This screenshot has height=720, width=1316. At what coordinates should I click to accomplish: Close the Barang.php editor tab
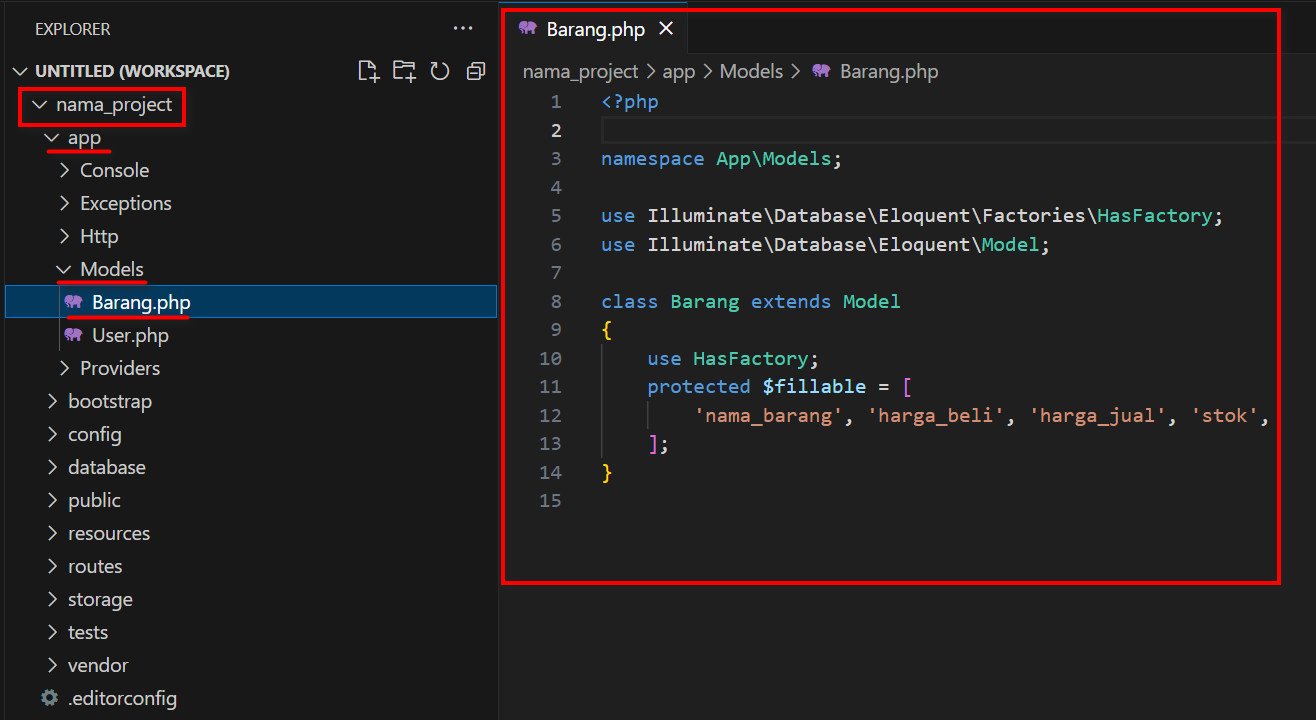(666, 29)
